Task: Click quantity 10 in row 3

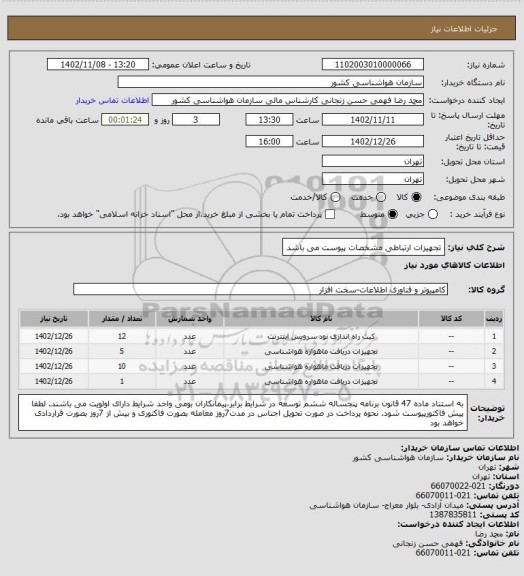Action: tap(122, 366)
